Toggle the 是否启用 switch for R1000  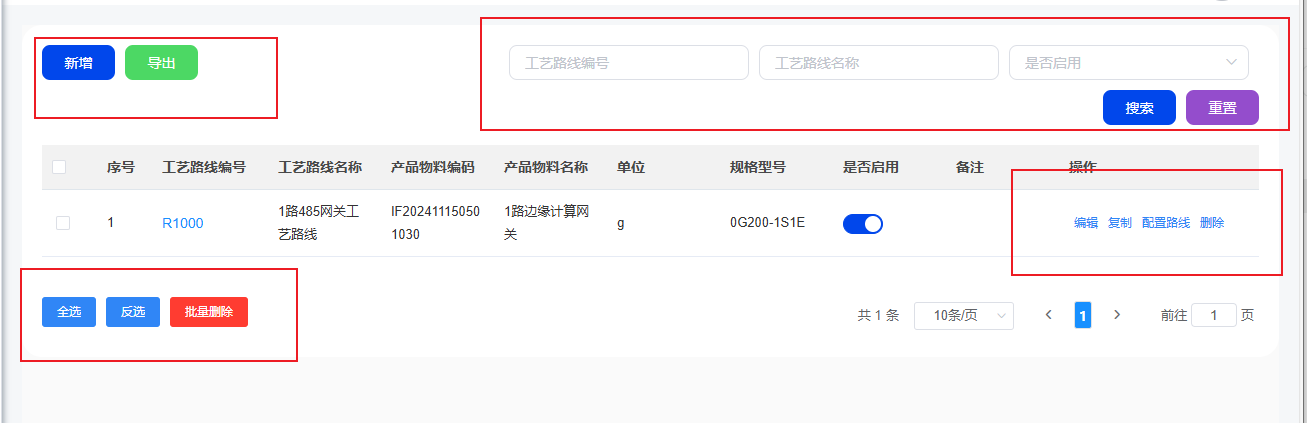coord(862,224)
